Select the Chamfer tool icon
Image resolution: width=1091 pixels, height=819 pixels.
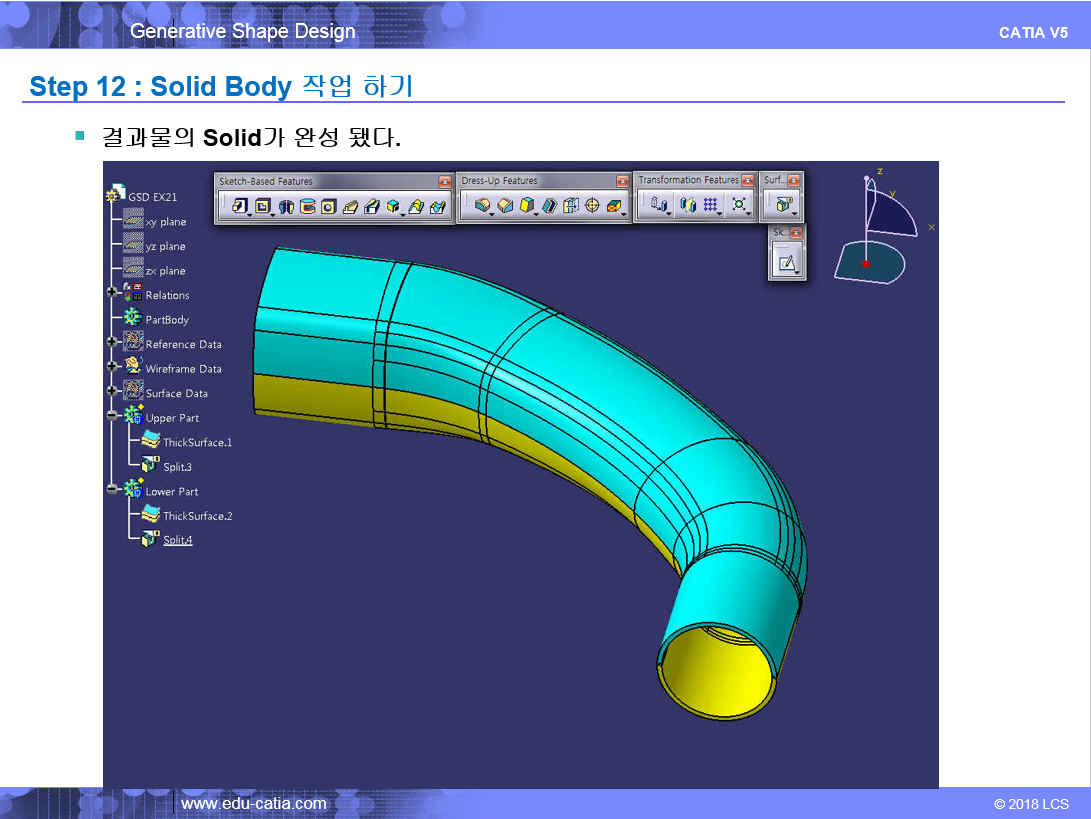(506, 206)
